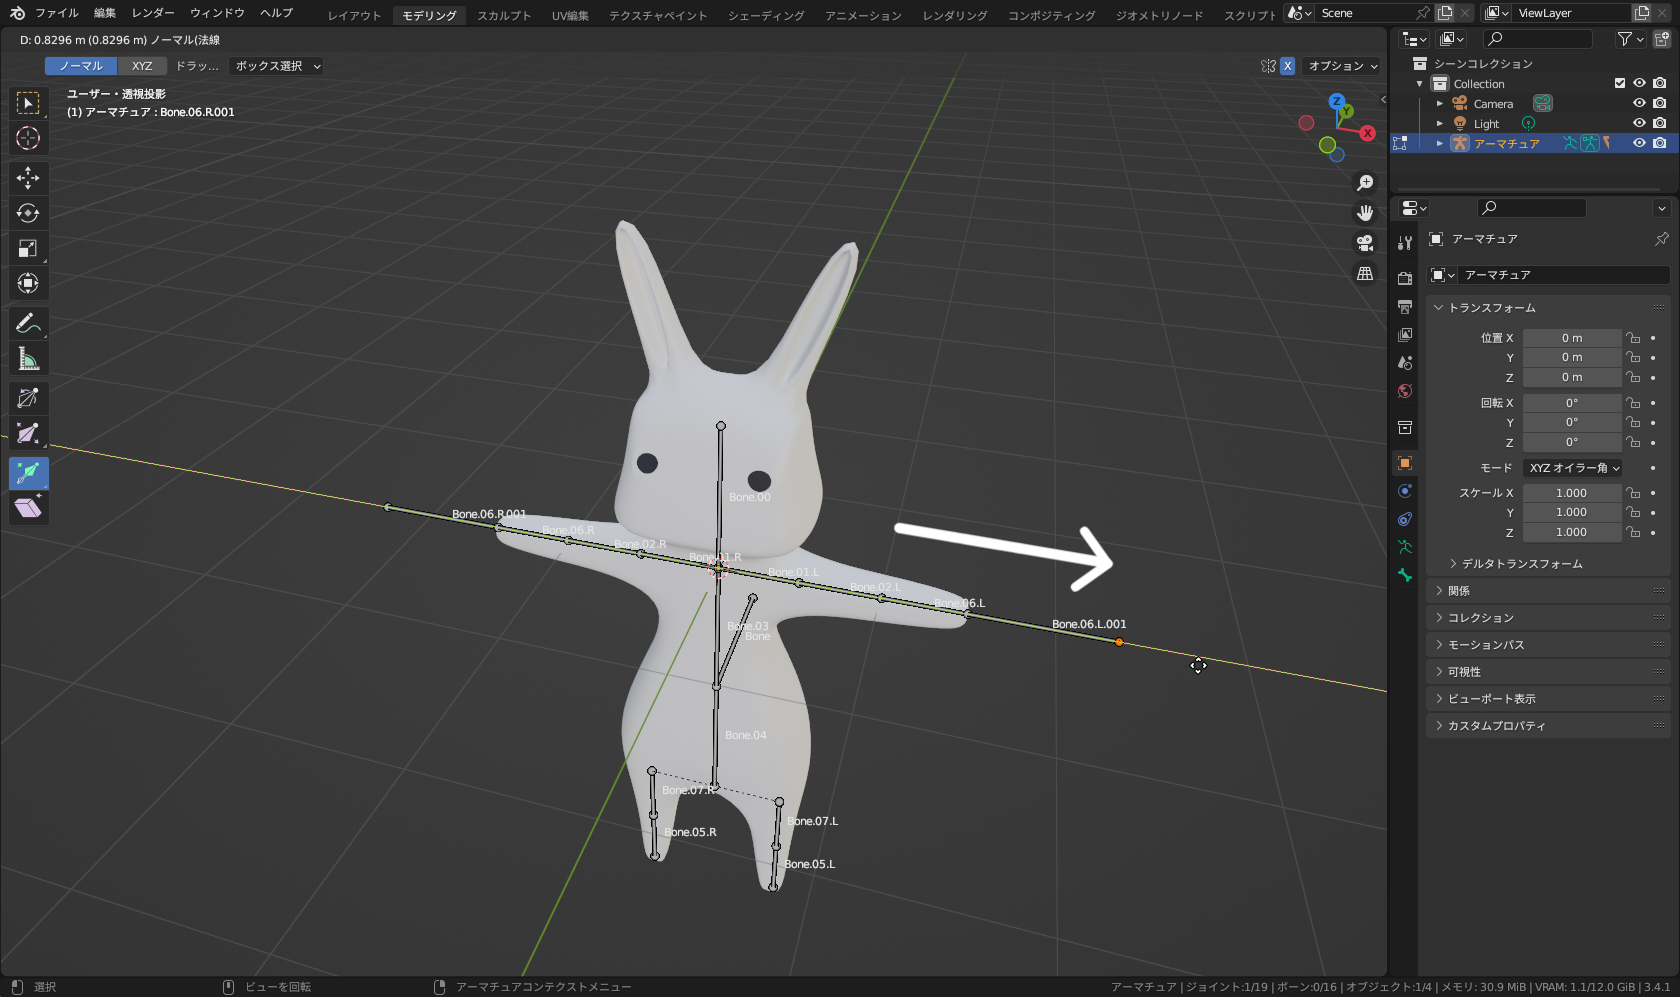Switch to the スカルプト workspace tab
The width and height of the screenshot is (1680, 997).
504,15
